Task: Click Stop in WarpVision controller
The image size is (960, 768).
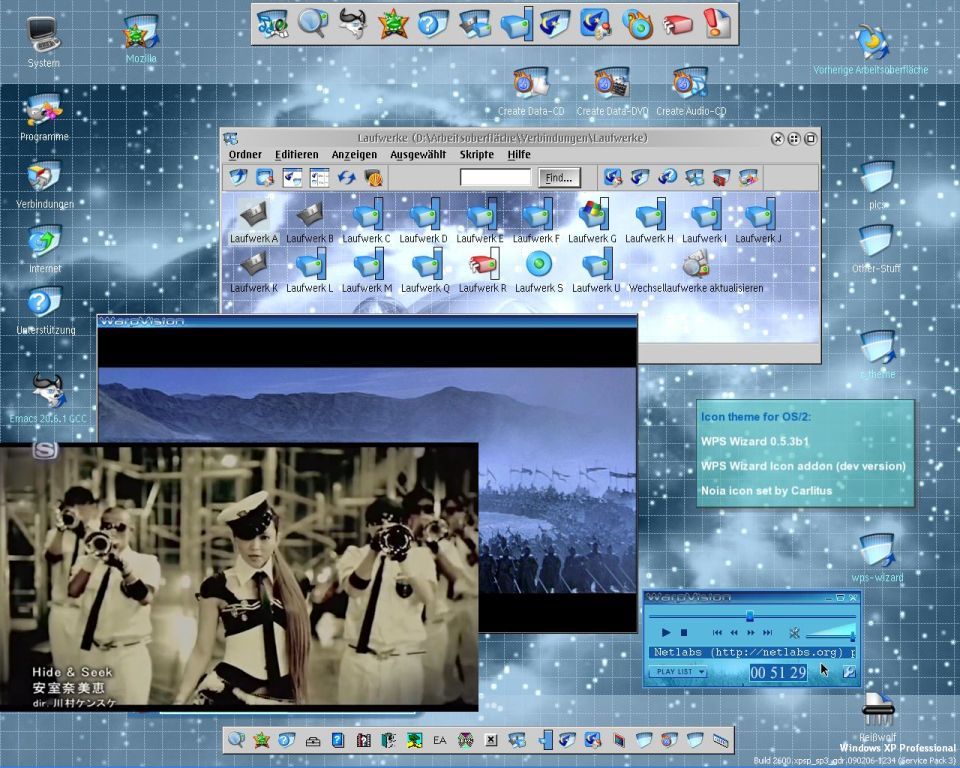Action: pos(684,633)
